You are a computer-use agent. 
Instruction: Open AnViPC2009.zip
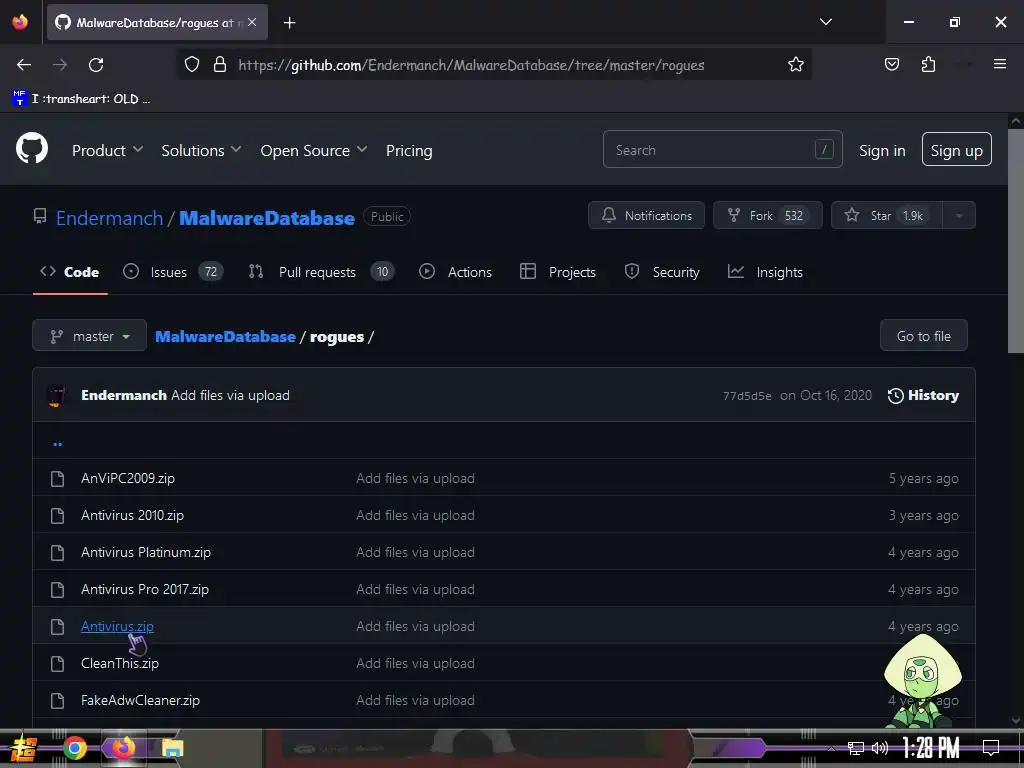[128, 478]
